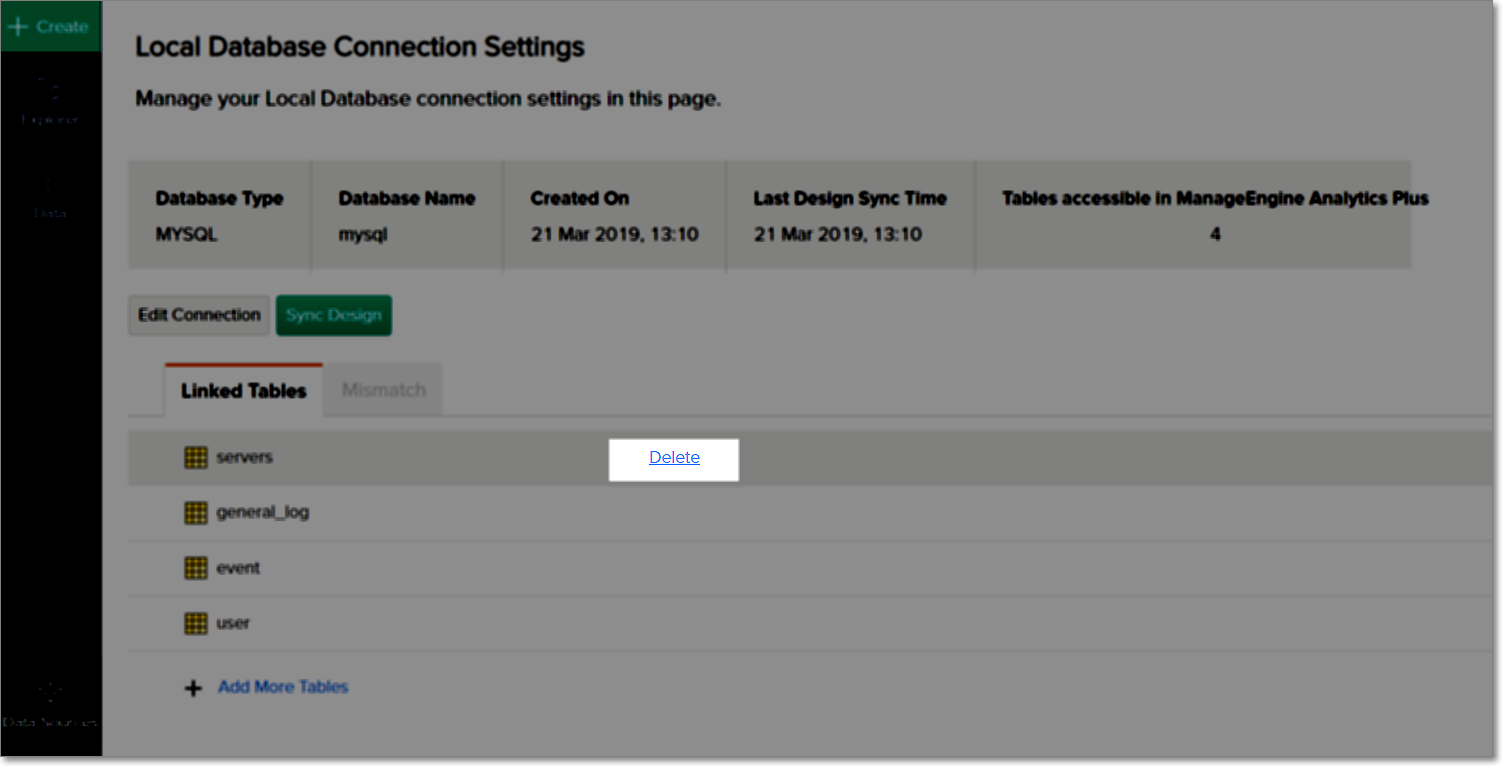Image resolution: width=1502 pixels, height=766 pixels.
Task: Click the servers table icon
Action: tap(196, 458)
